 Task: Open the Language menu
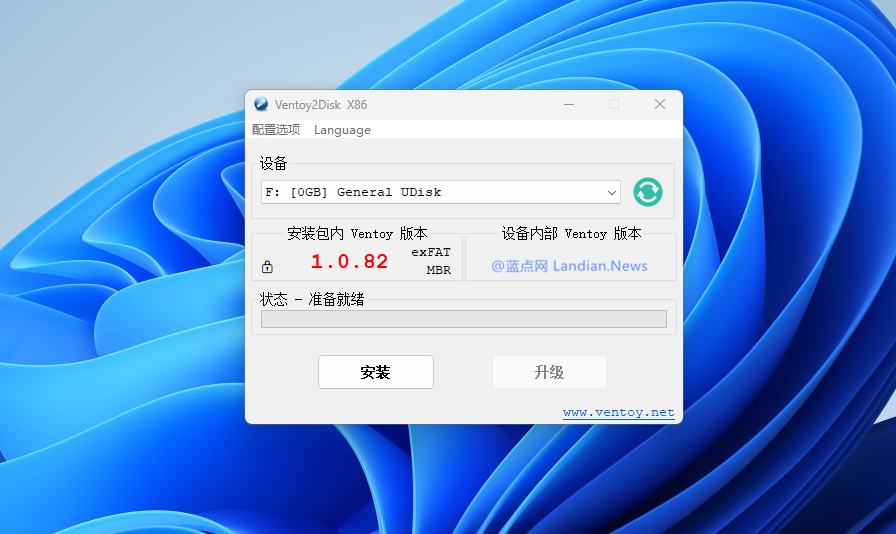[x=342, y=130]
